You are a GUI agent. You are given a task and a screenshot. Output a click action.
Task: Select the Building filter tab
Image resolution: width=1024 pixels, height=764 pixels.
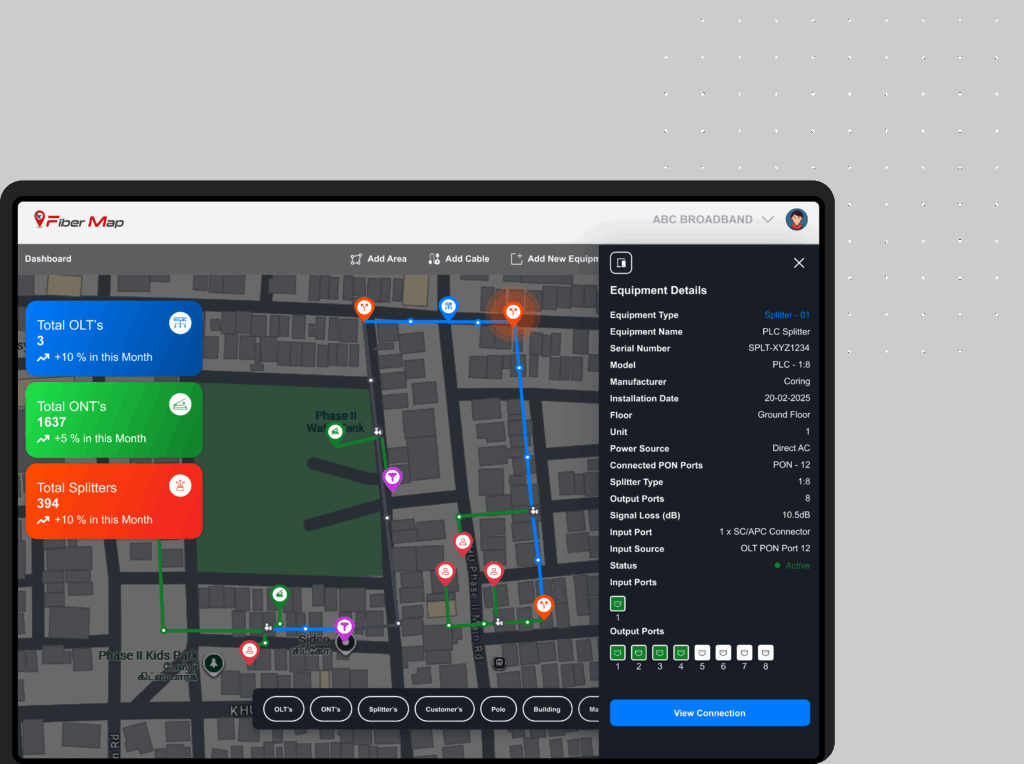coord(547,709)
